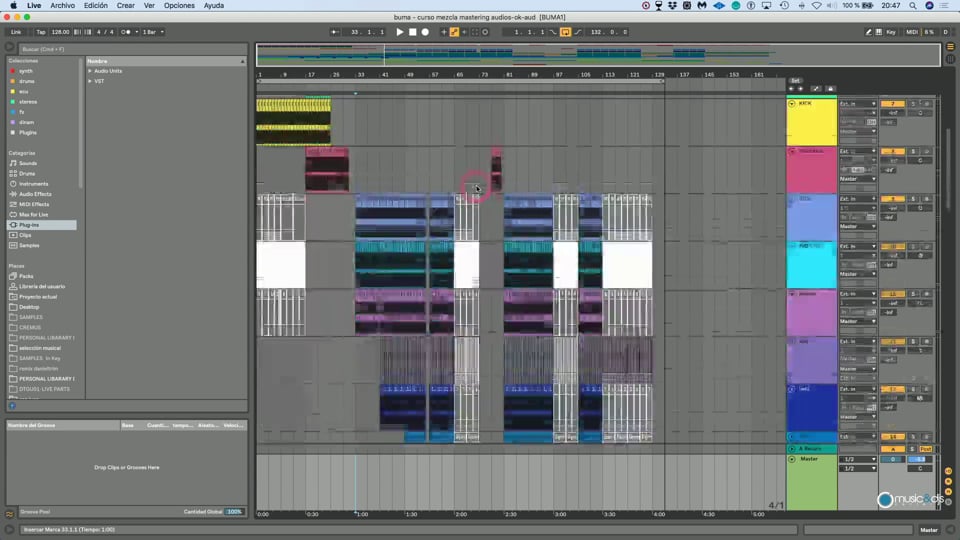Screen dimensions: 960x540
Task: Toggle Draw Mode pencil icon
Action: click(x=868, y=32)
